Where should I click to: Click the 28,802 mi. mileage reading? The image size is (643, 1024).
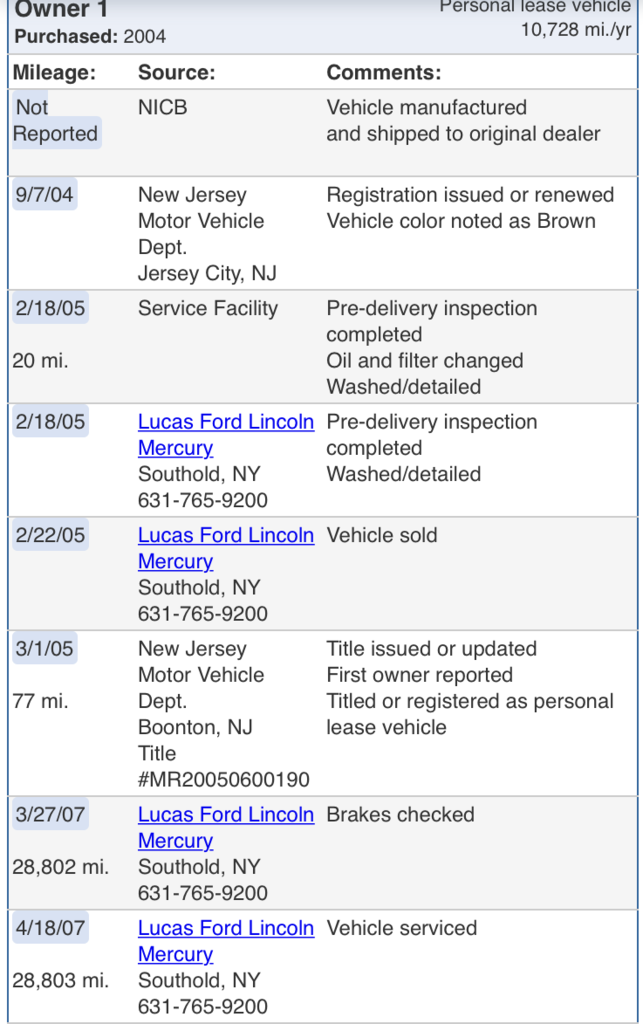[61, 867]
